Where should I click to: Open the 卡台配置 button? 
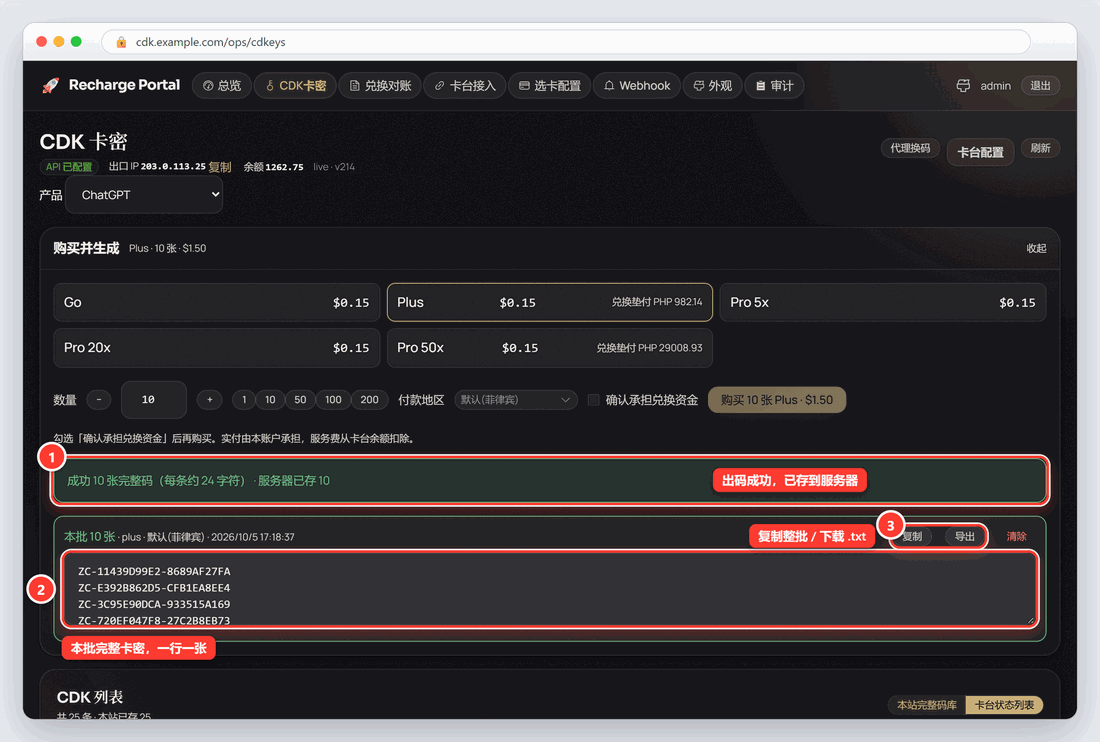click(x=980, y=152)
